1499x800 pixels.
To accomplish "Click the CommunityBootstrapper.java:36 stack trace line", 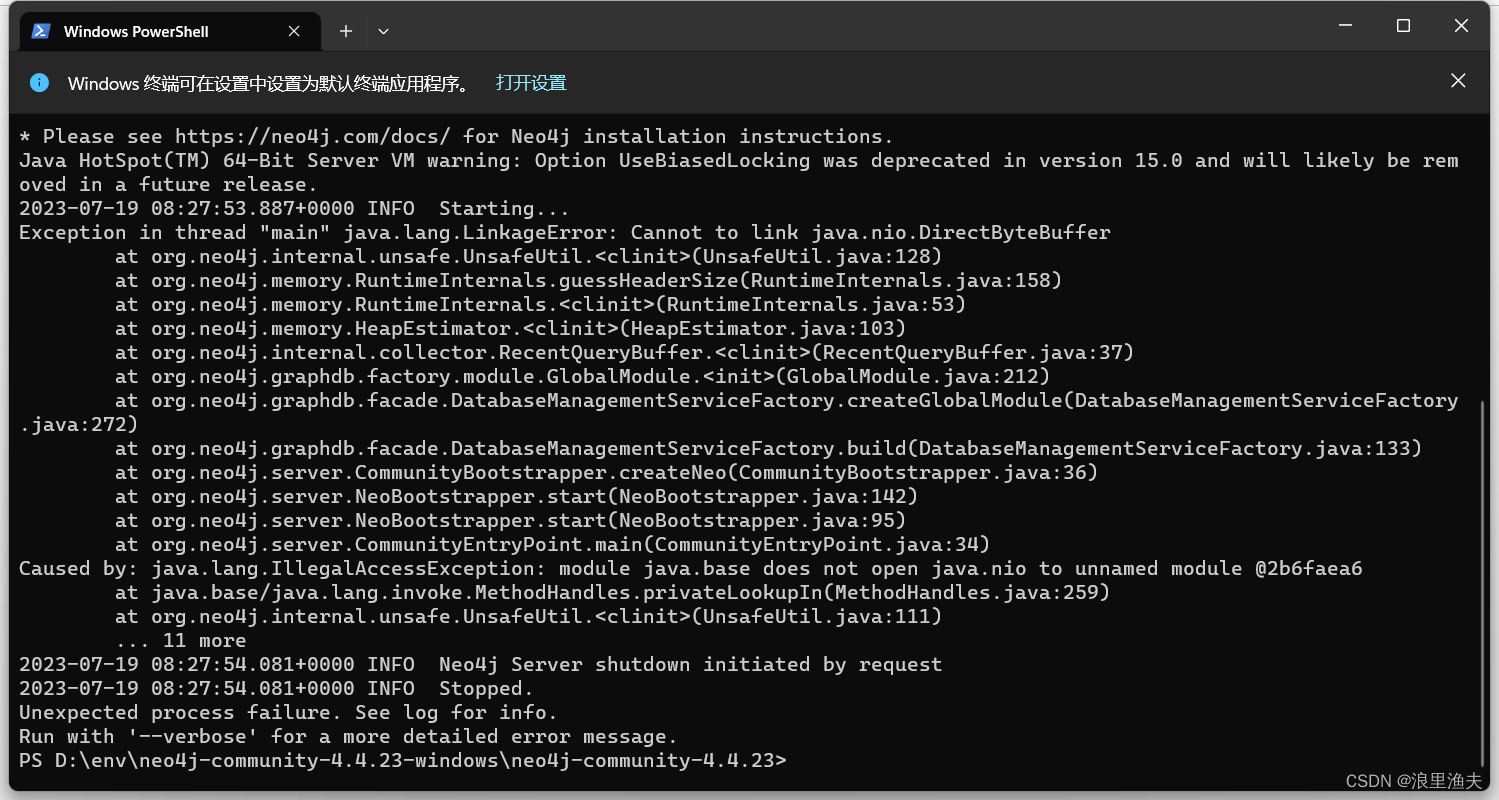I will [x=607, y=472].
